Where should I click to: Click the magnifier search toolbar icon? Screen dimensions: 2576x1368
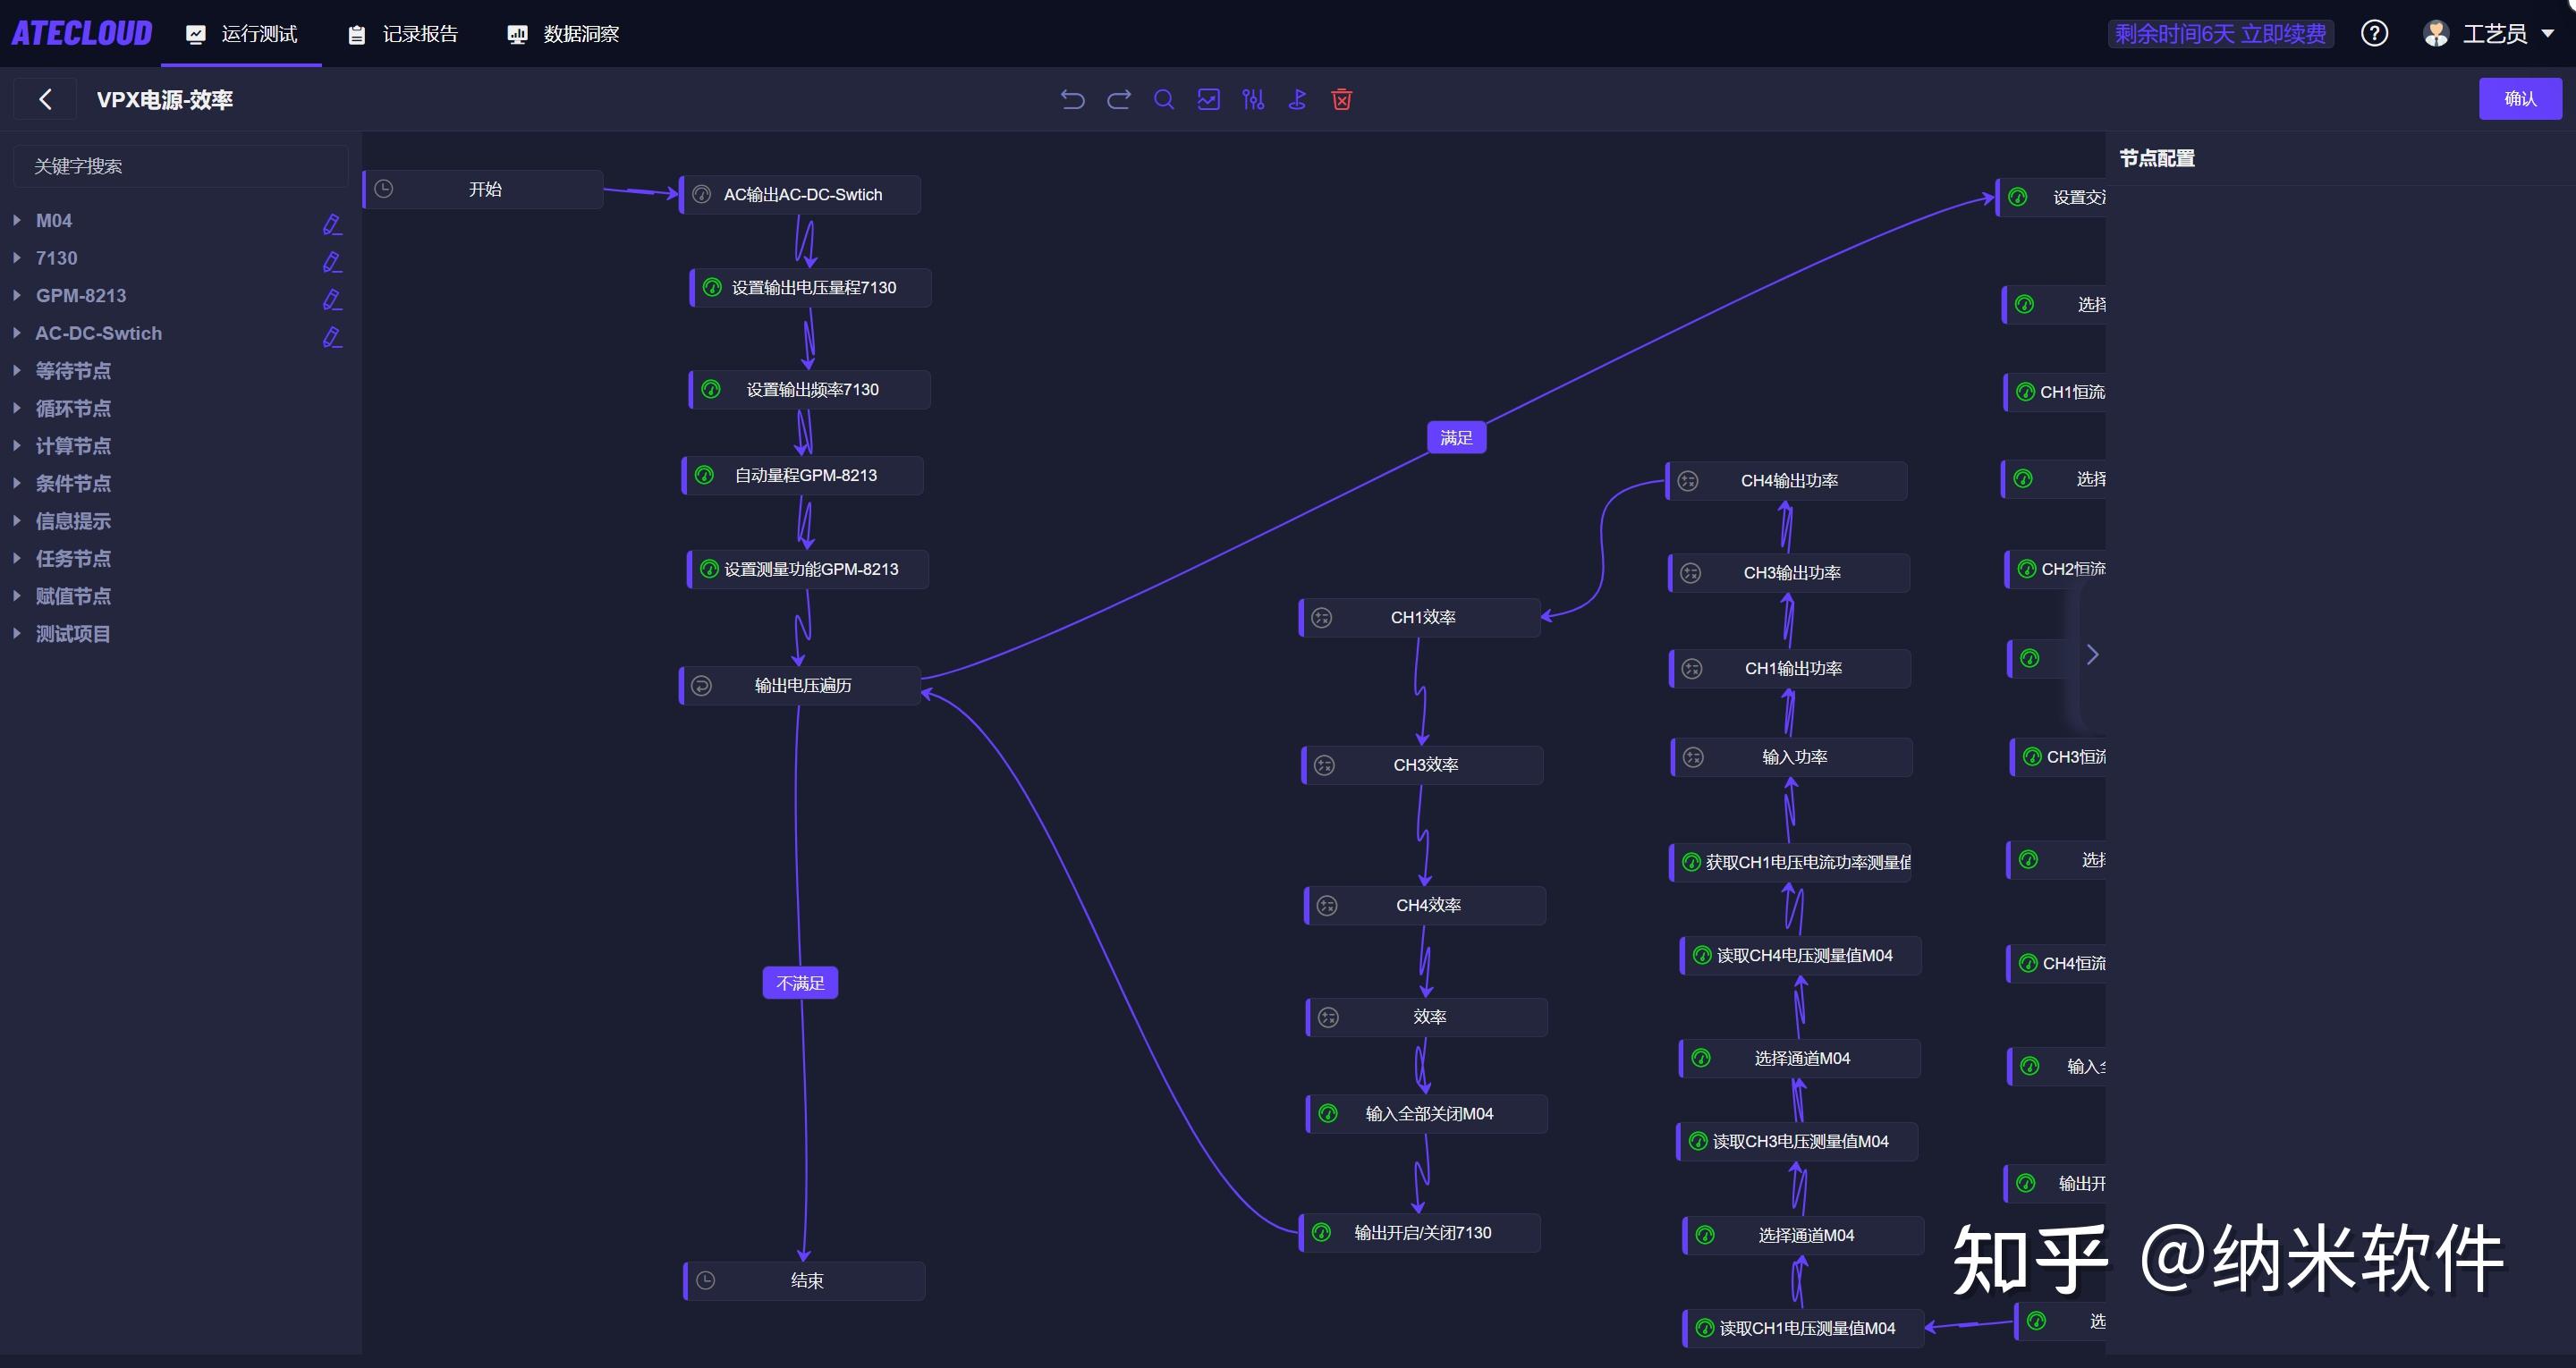click(x=1164, y=99)
